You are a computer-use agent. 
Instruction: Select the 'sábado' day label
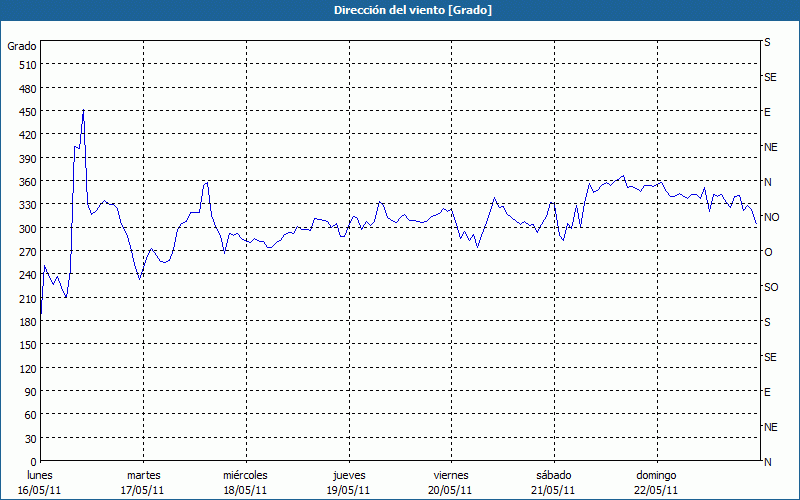coord(553,475)
